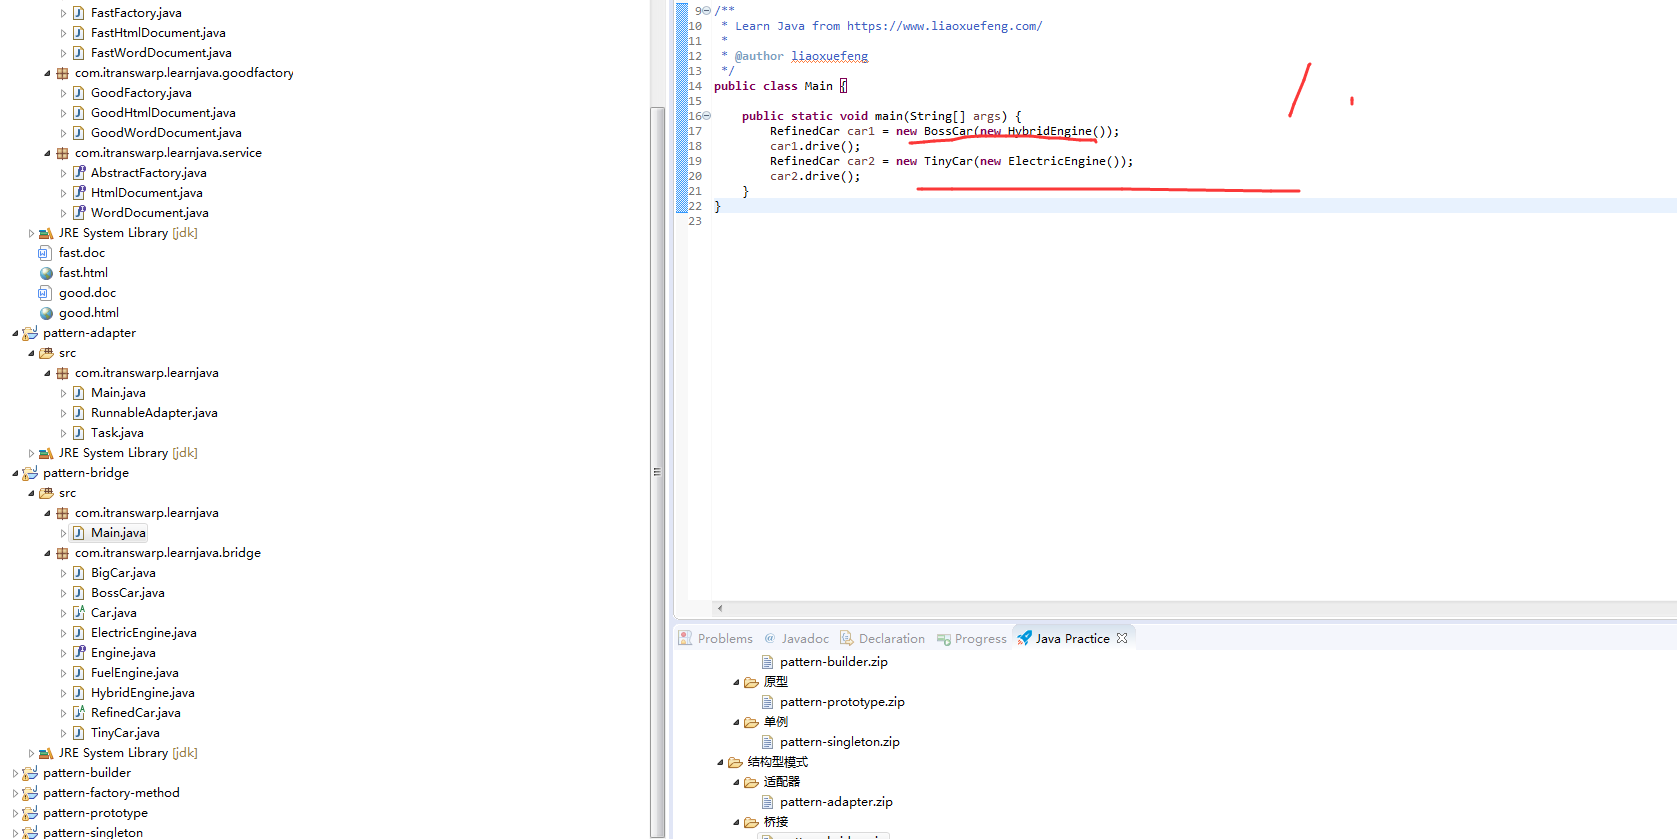This screenshot has height=839, width=1677.
Task: Select pattern-adapter.zip in Java Practice
Action: pyautogui.click(x=836, y=802)
